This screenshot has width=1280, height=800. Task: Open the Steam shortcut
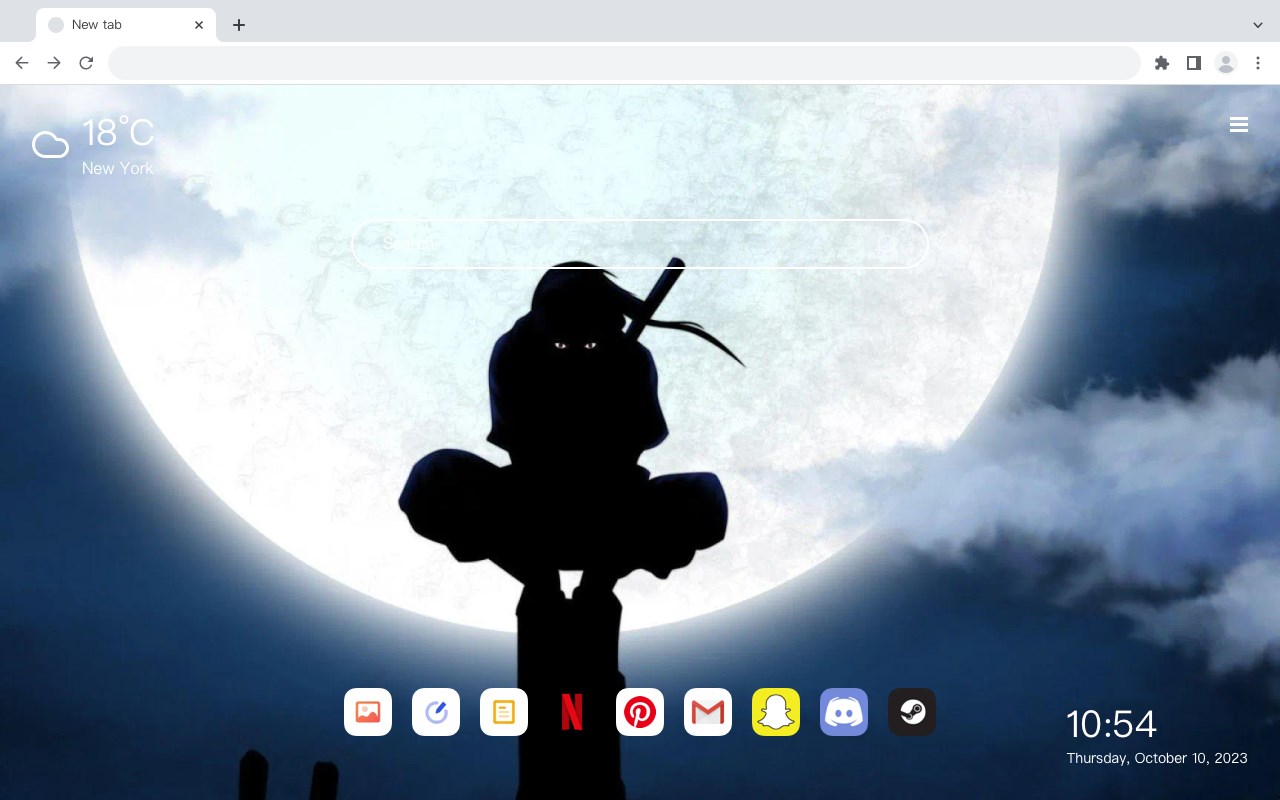pyautogui.click(x=912, y=712)
